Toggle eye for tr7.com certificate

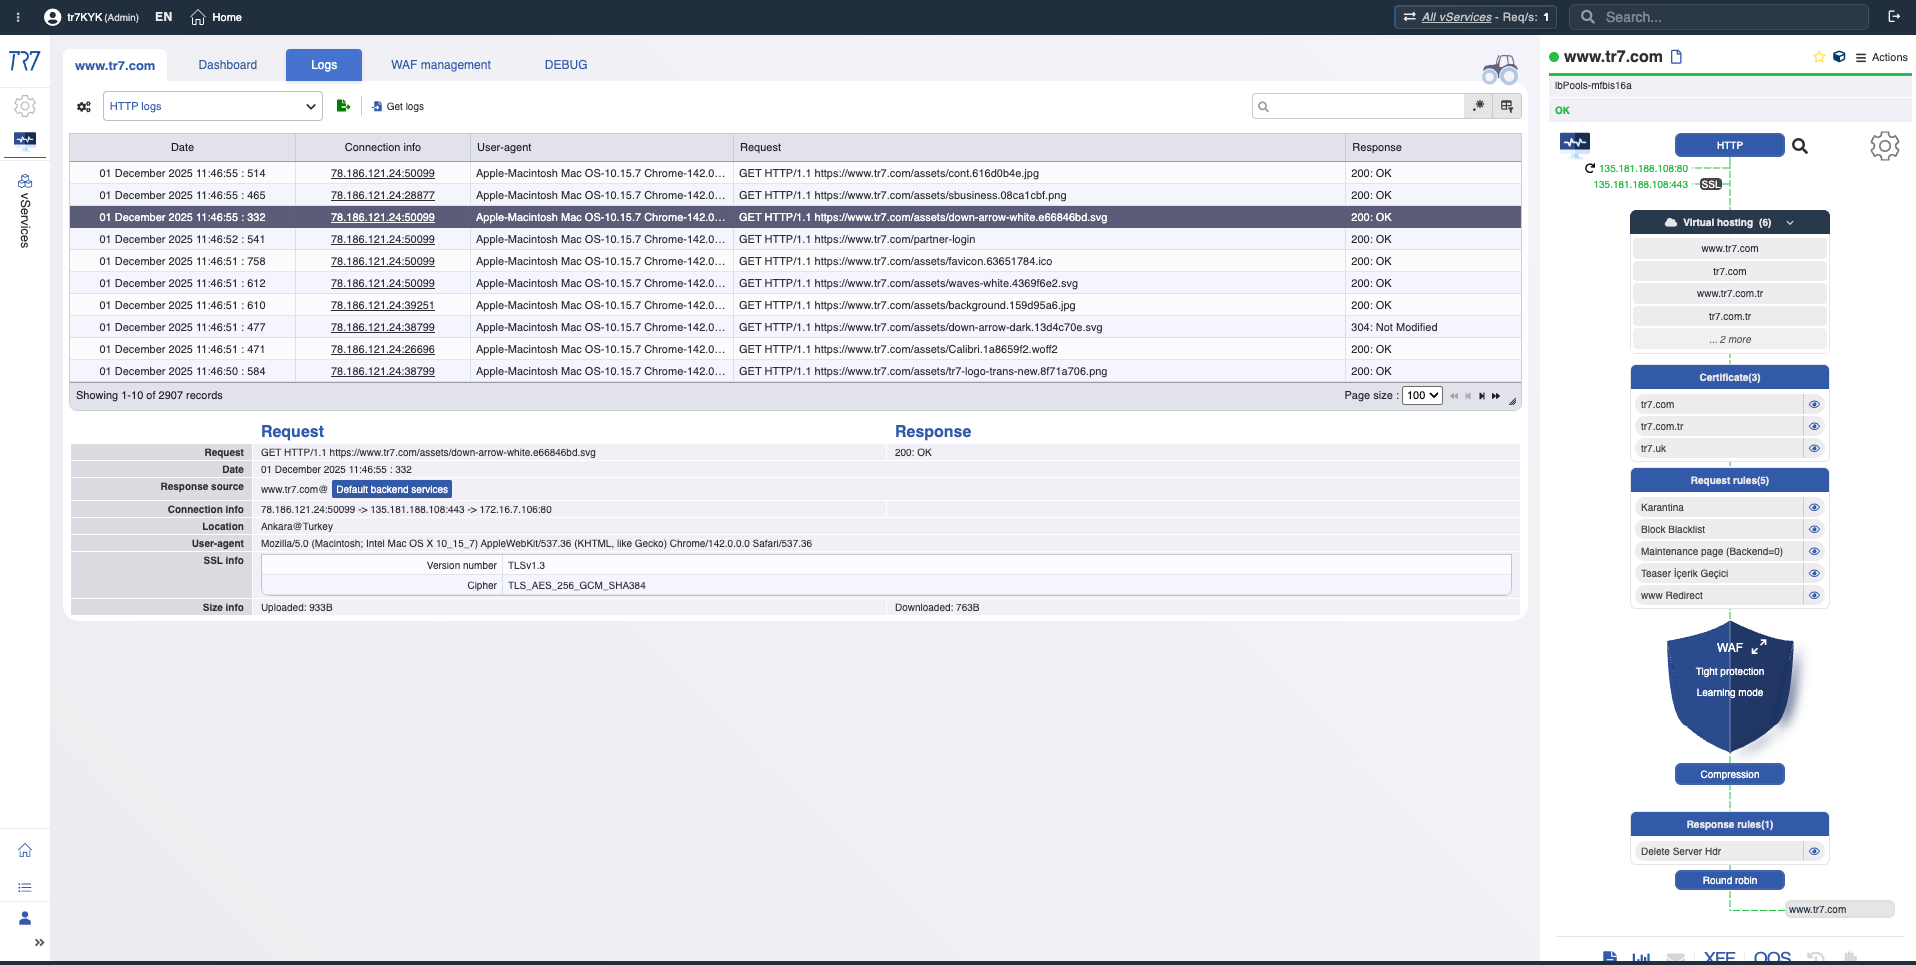click(x=1814, y=404)
